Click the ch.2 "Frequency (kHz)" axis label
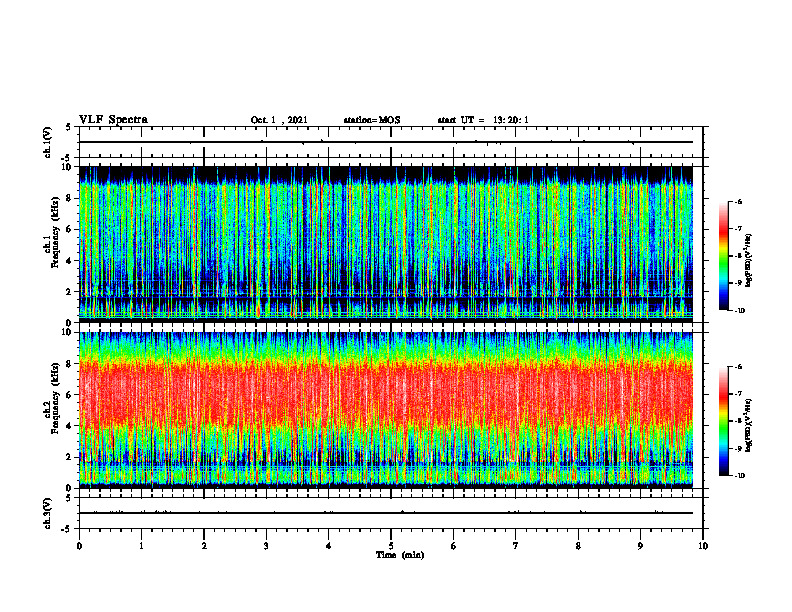The image size is (792, 612). (55, 399)
